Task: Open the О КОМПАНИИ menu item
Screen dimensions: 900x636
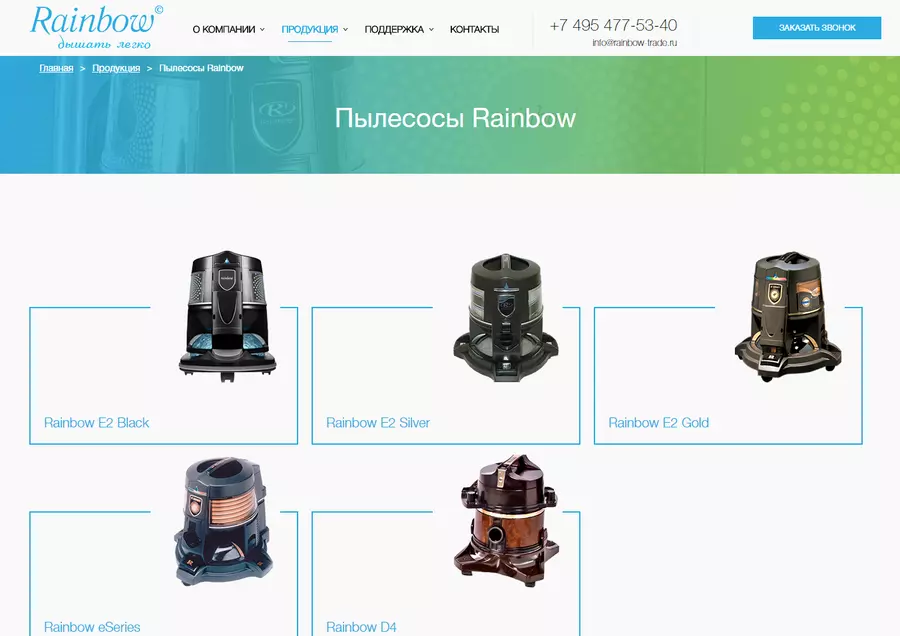Action: (x=224, y=29)
